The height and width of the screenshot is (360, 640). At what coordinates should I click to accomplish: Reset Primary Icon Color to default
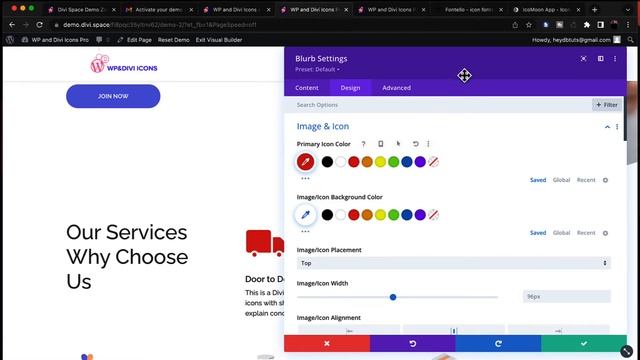[416, 144]
